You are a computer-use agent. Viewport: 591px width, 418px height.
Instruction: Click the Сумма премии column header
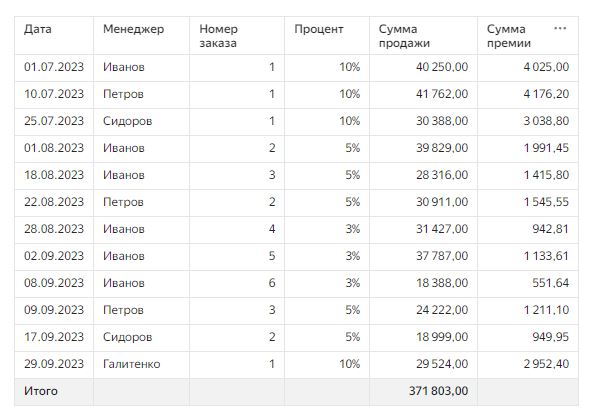tap(508, 36)
